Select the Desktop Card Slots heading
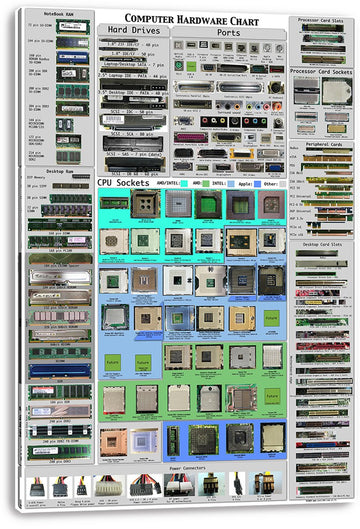360x529 pixels. click(322, 244)
